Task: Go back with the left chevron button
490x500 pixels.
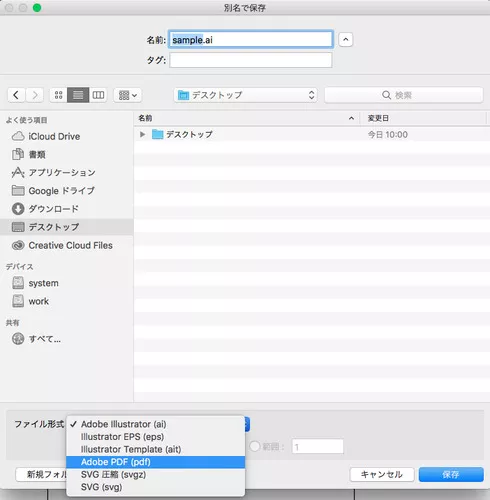Action: tap(16, 95)
